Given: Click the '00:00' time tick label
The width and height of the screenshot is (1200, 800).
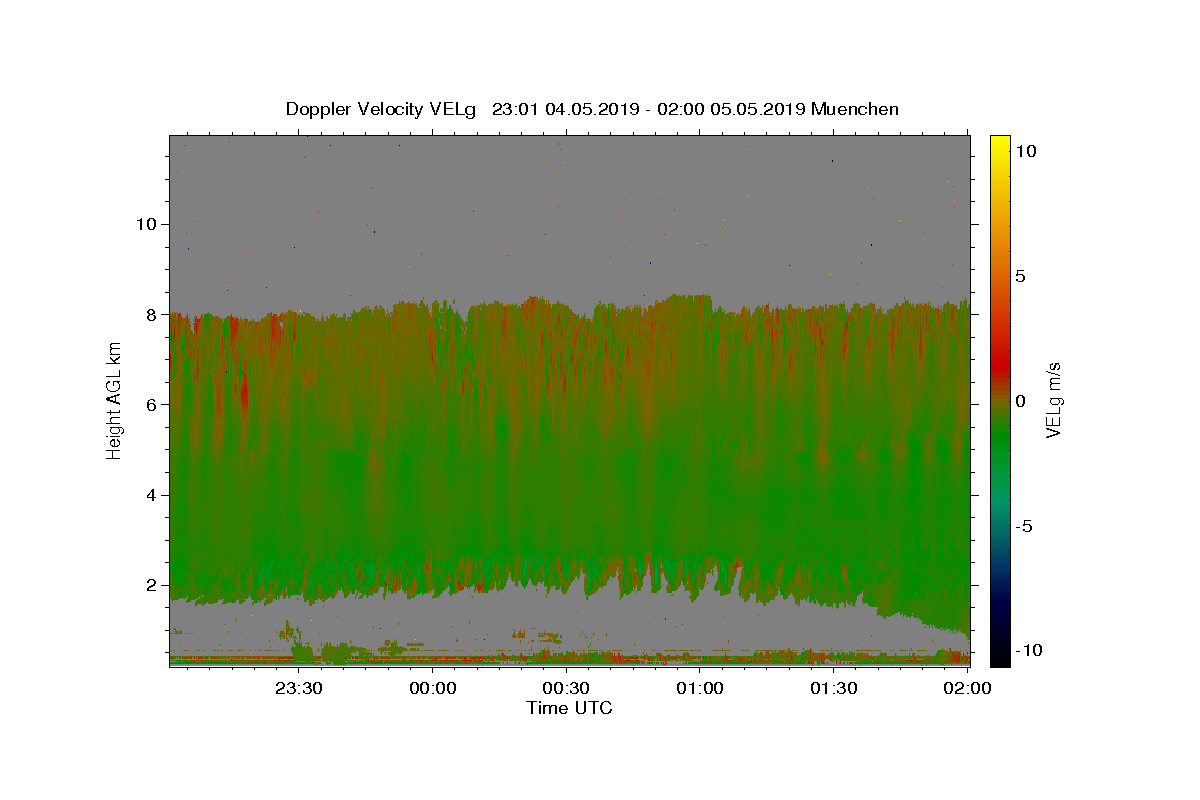Looking at the screenshot, I should click(432, 688).
